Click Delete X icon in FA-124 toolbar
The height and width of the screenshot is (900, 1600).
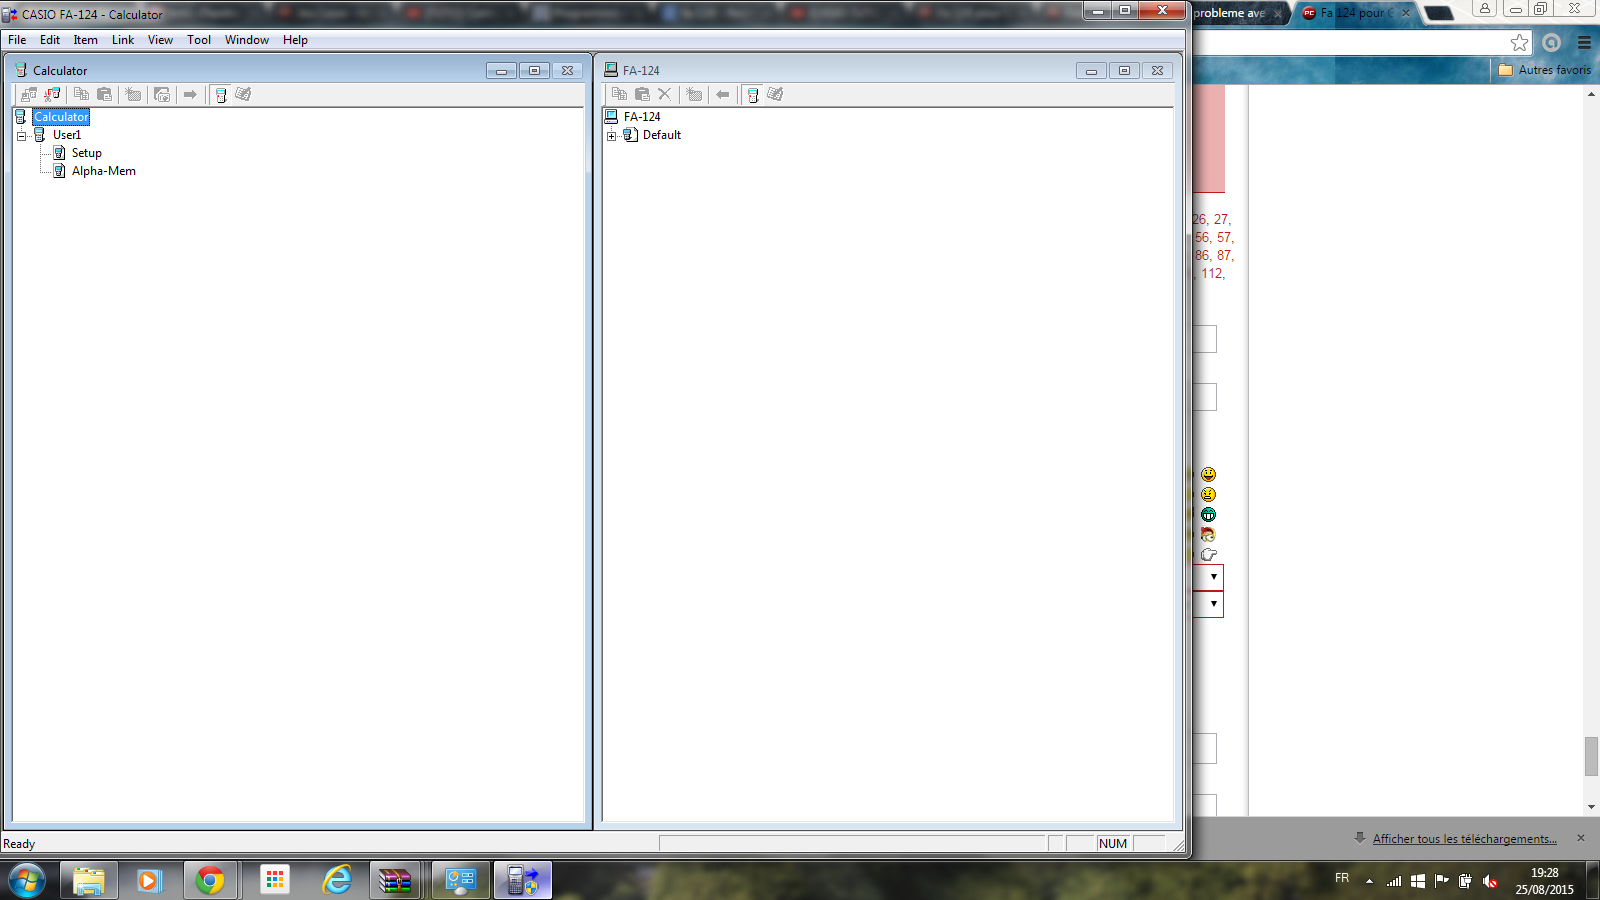coord(664,94)
